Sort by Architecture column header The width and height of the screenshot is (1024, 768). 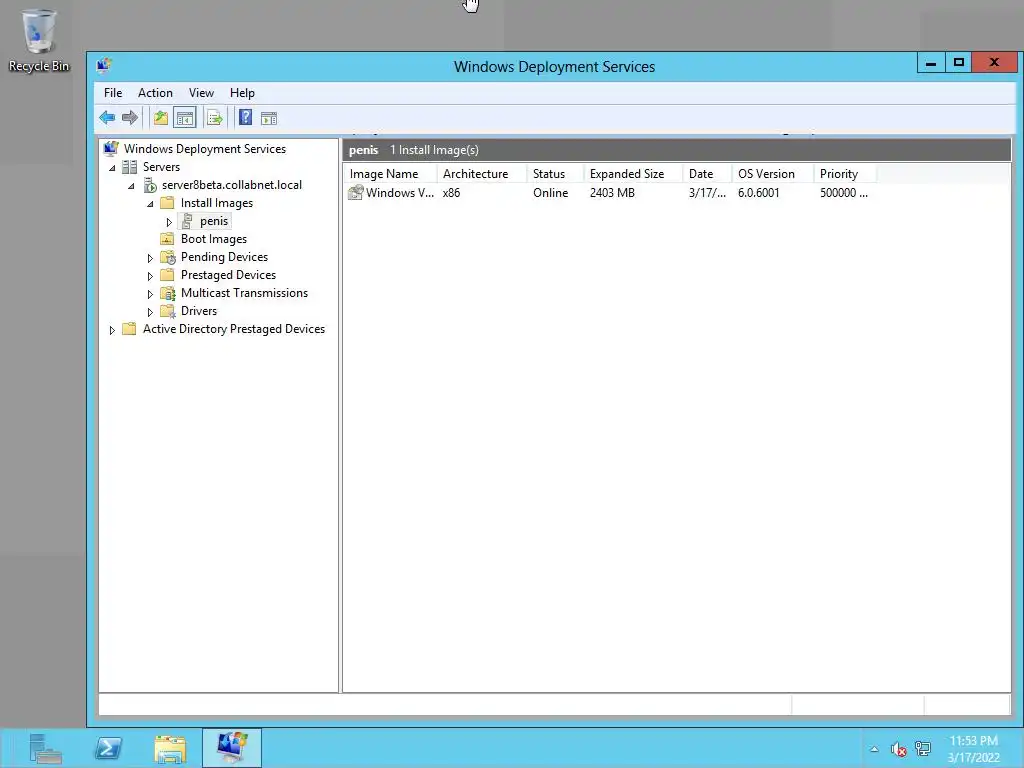click(481, 174)
